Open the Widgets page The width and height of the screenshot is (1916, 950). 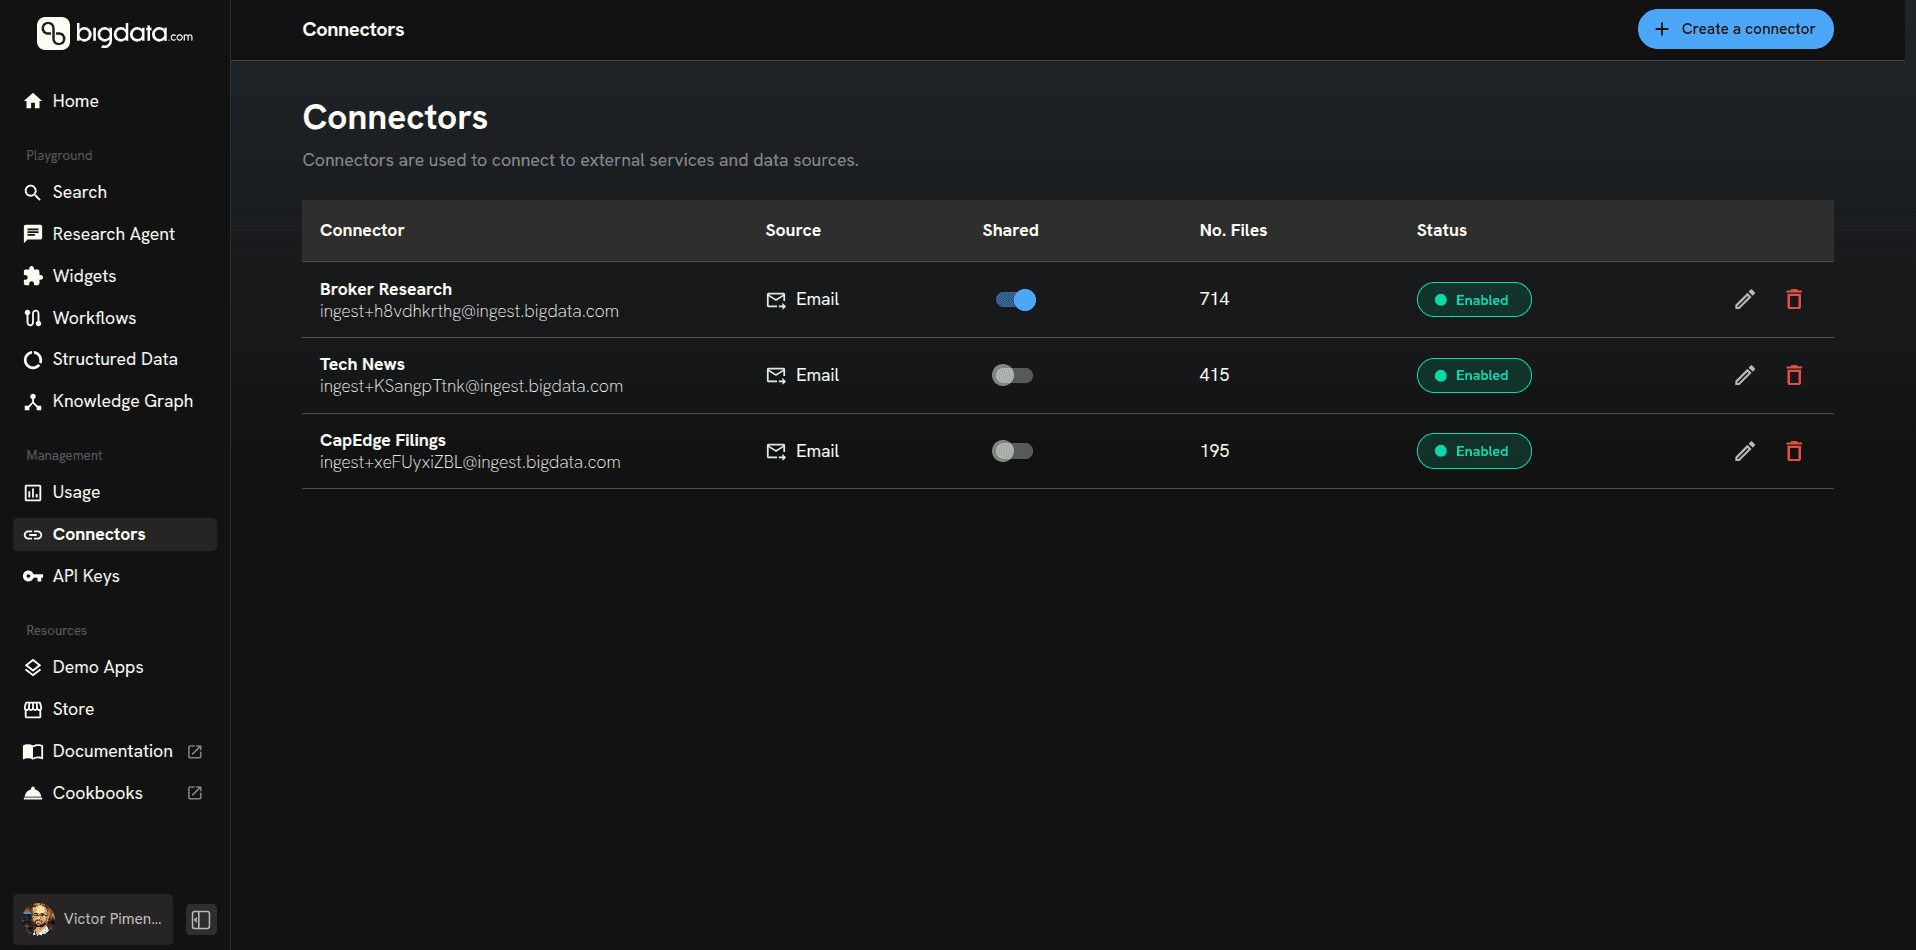[115, 276]
